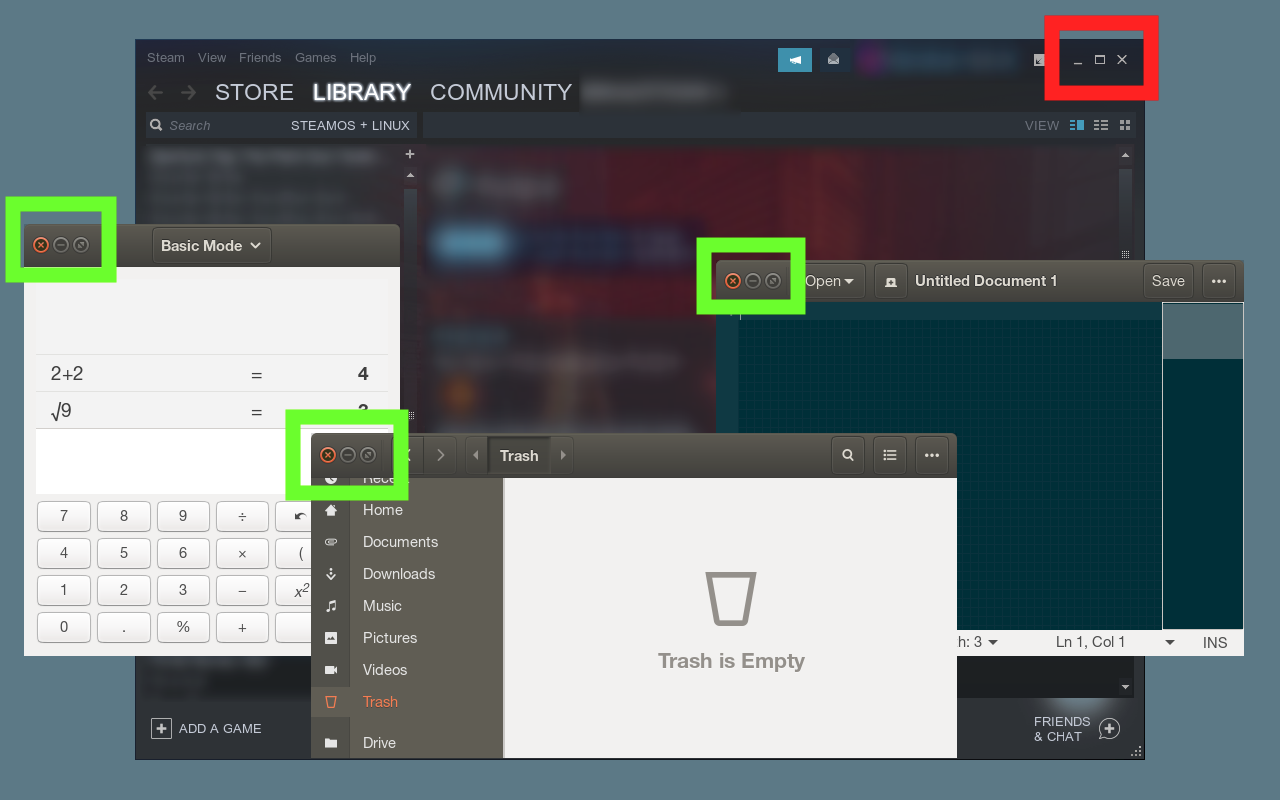Open the text editor's three-dots menu

click(1219, 281)
